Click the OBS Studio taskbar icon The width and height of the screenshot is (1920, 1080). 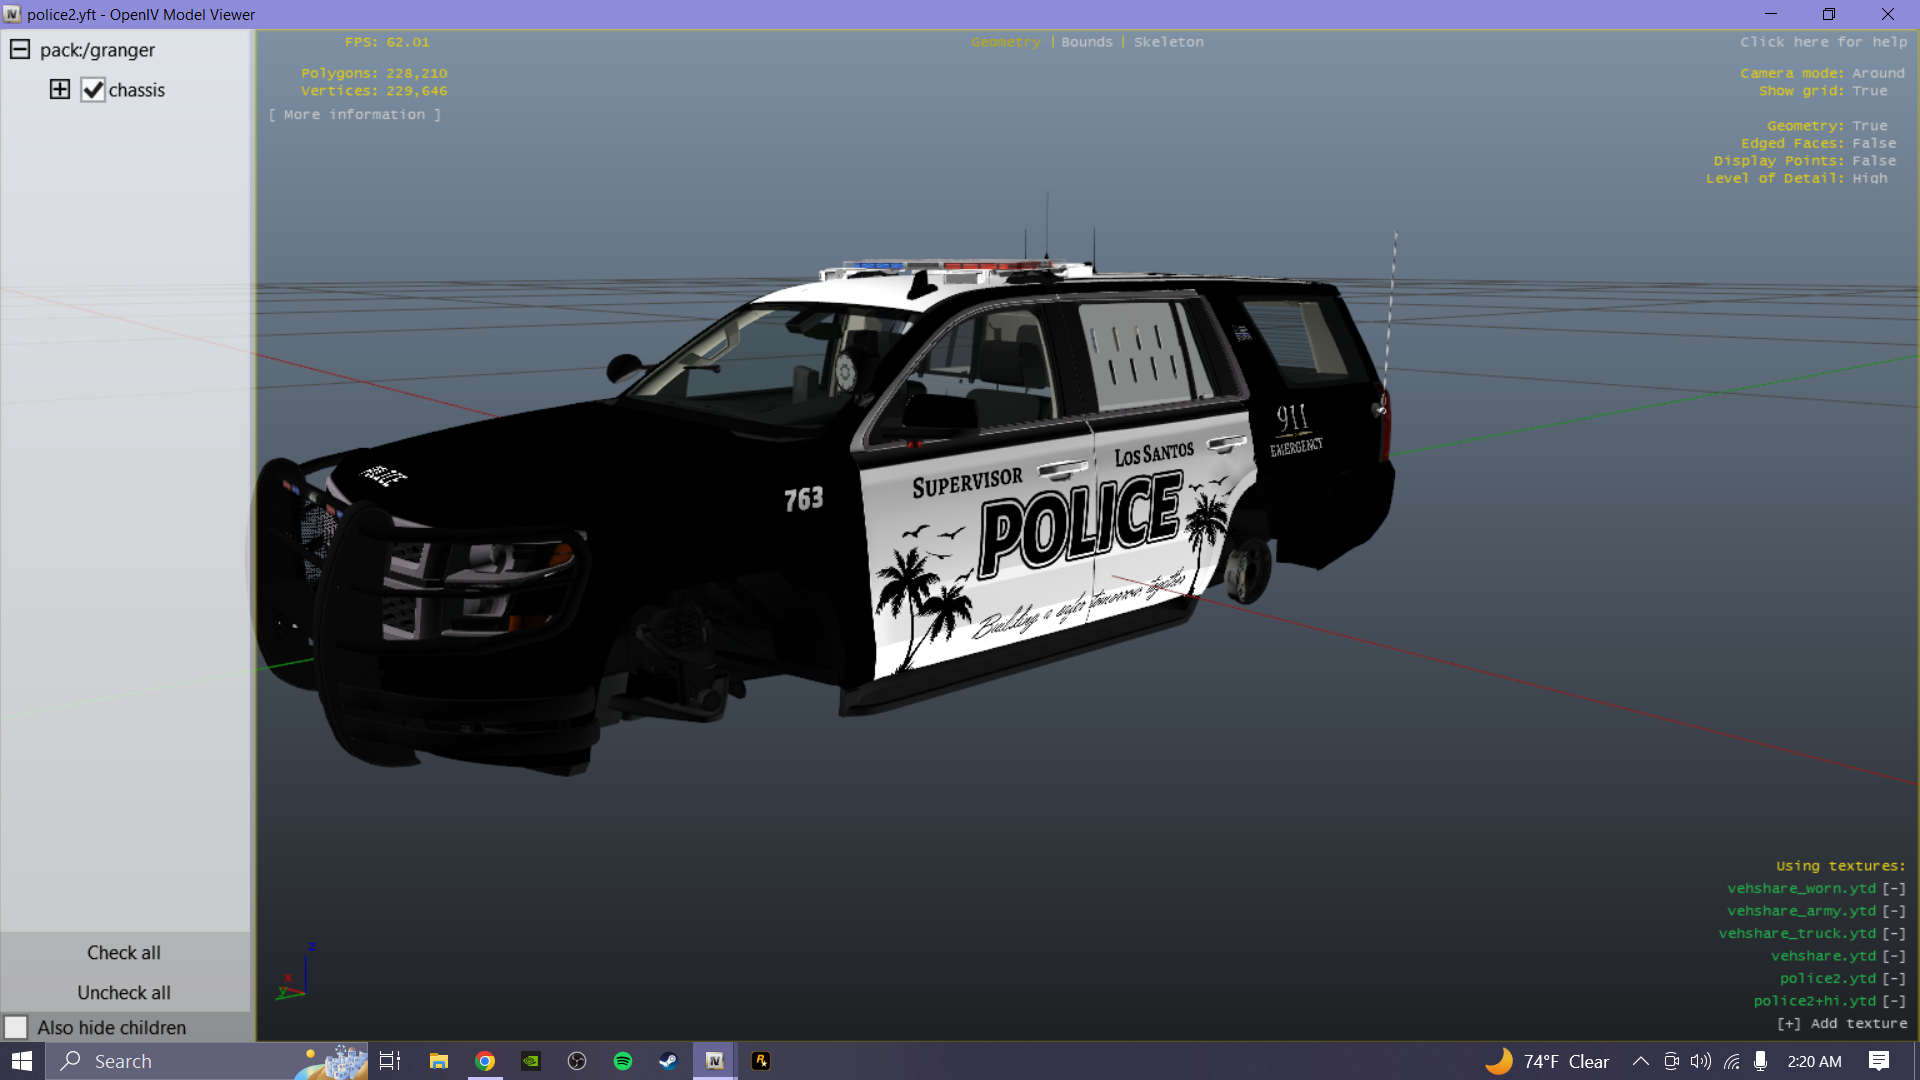point(577,1061)
